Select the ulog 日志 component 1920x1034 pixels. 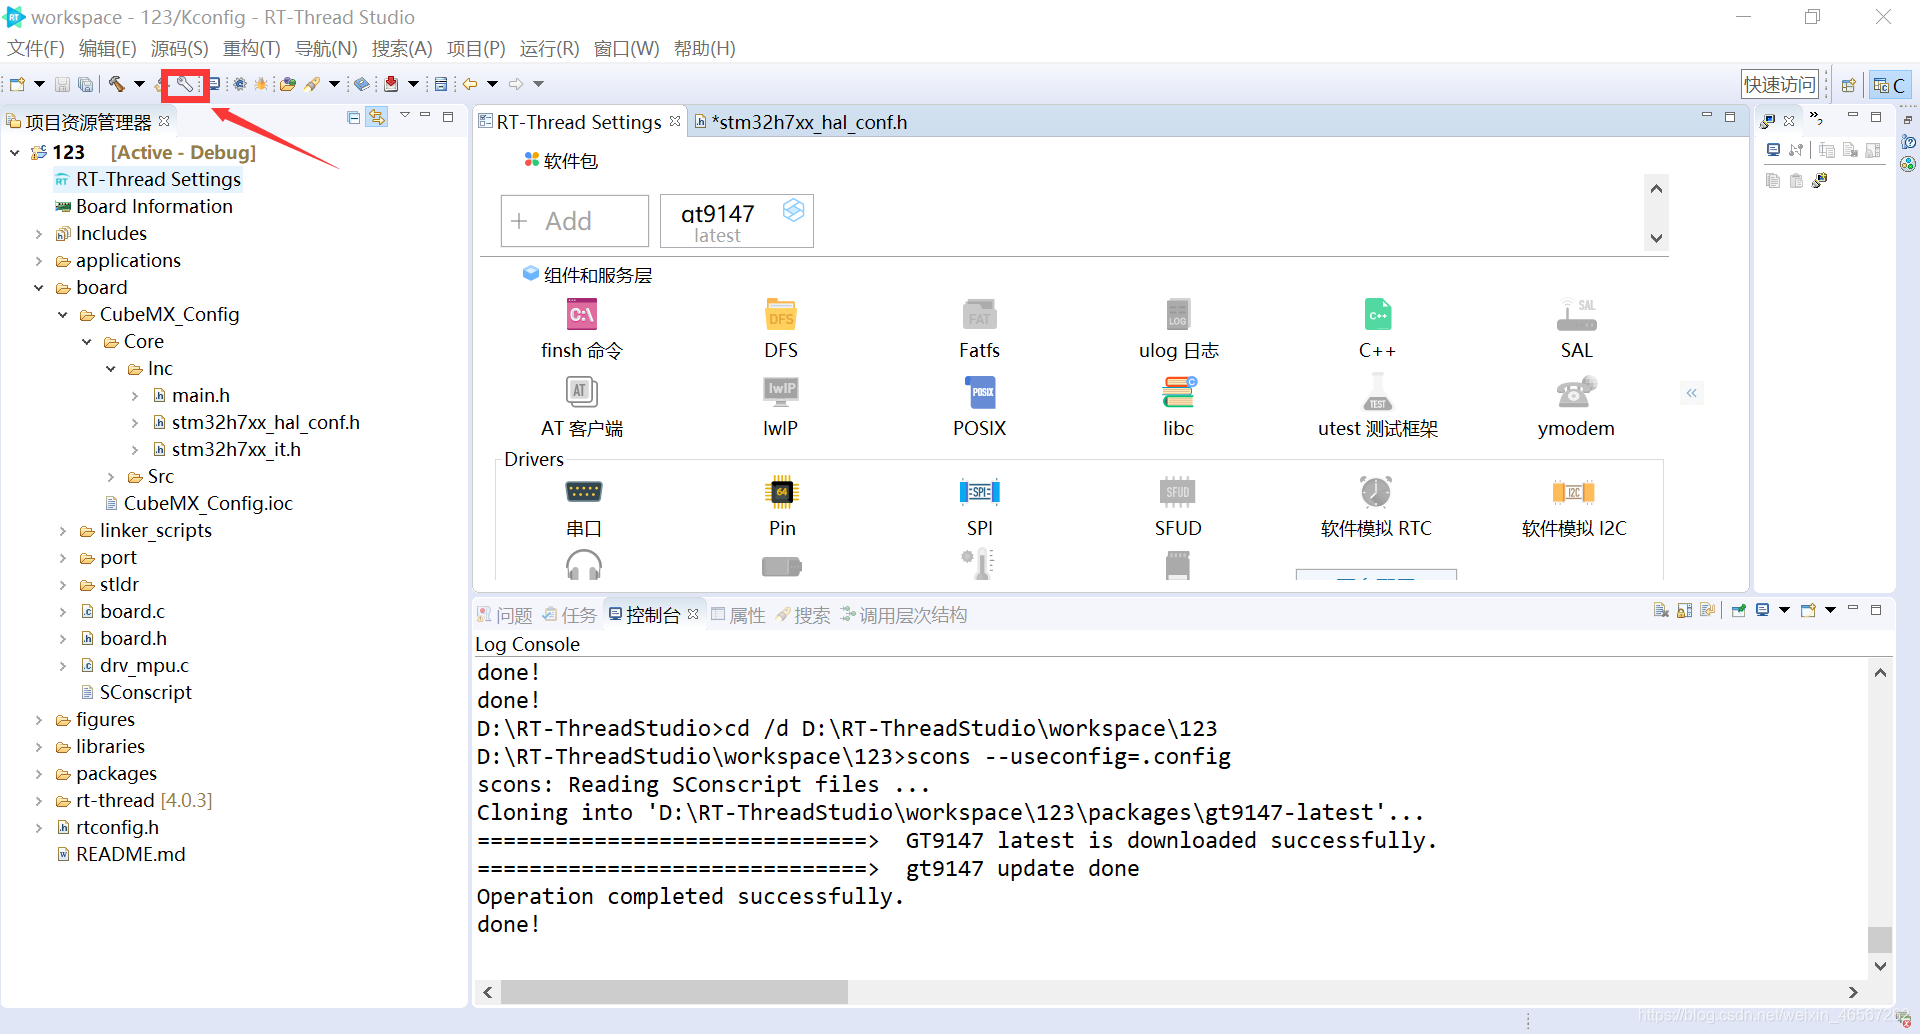[1178, 329]
